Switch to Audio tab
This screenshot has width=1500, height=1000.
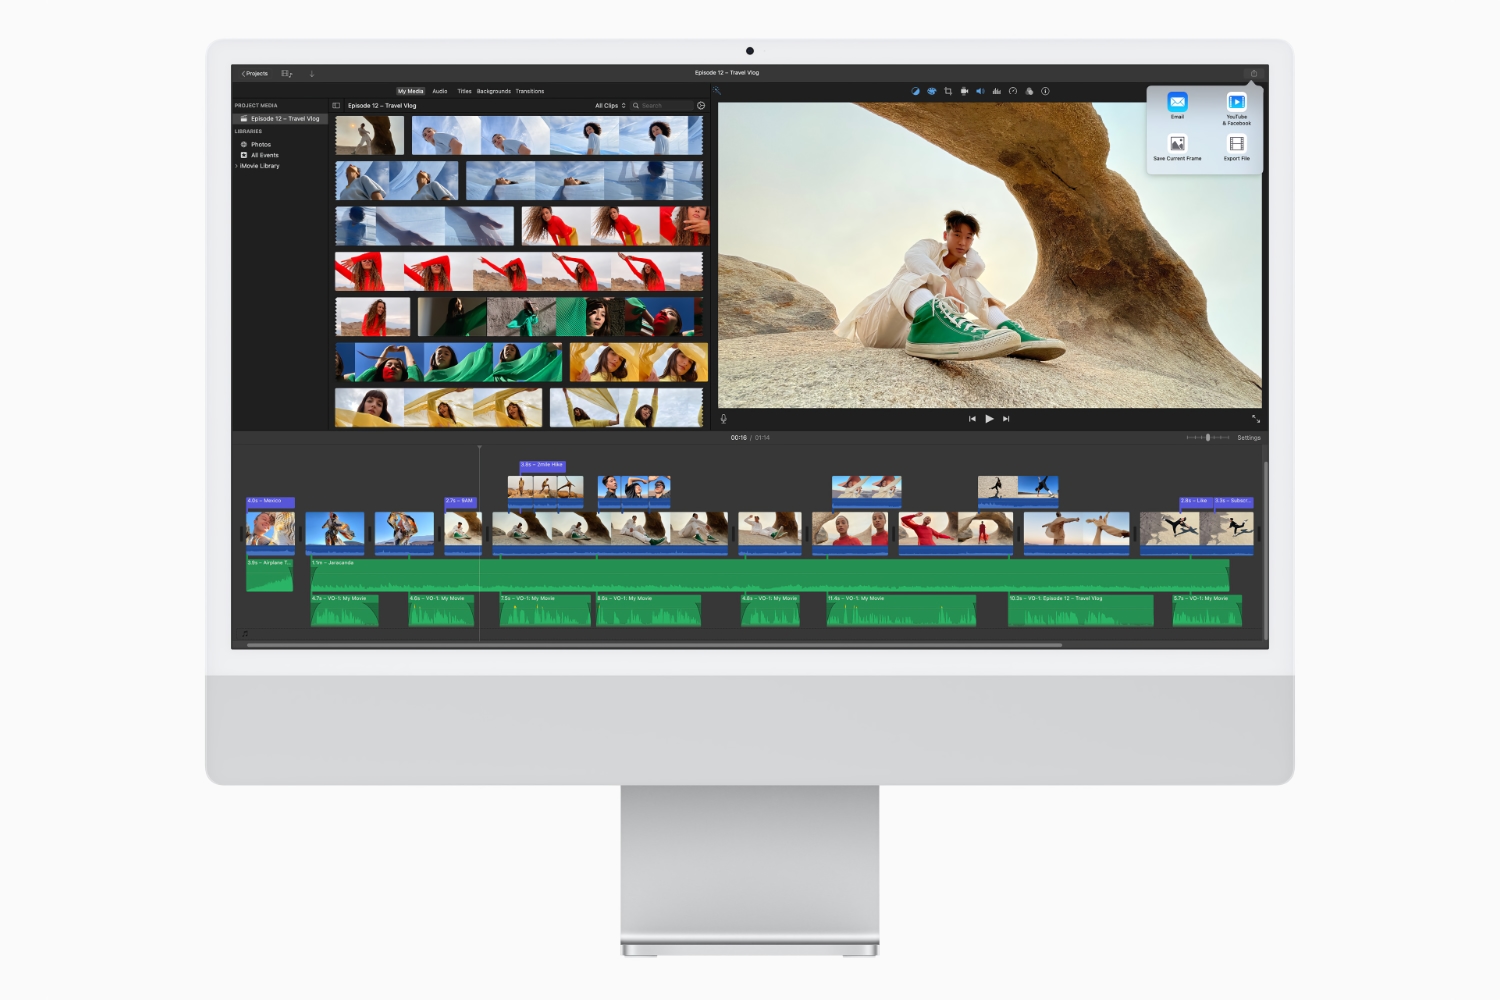[x=440, y=91]
